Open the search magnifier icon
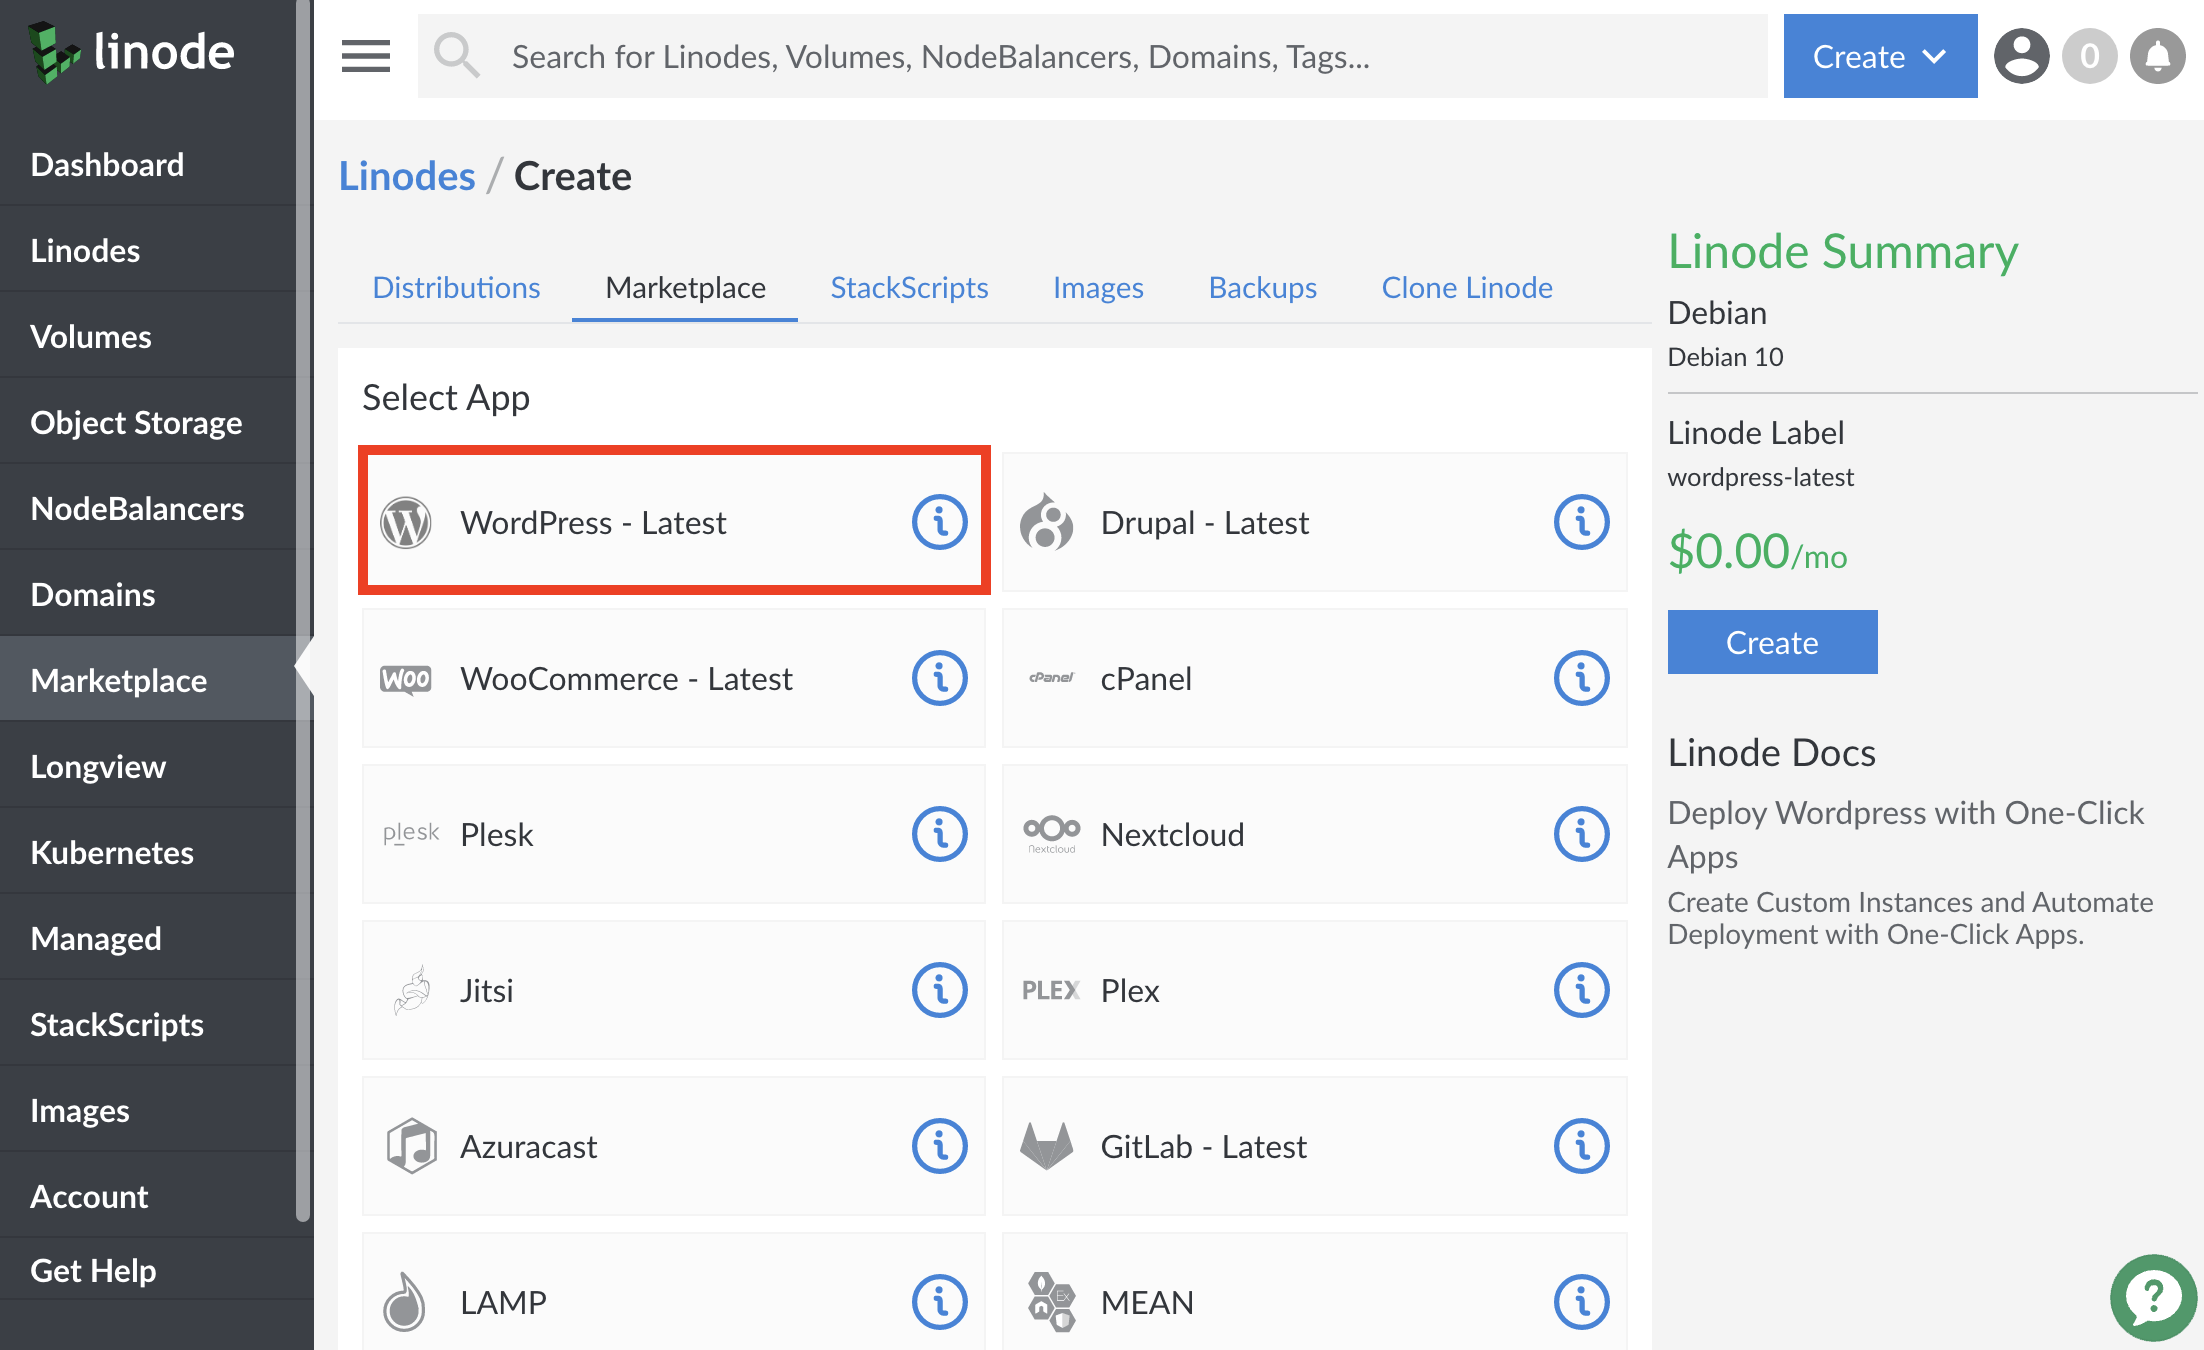Viewport: 2204px width, 1350px height. 456,55
